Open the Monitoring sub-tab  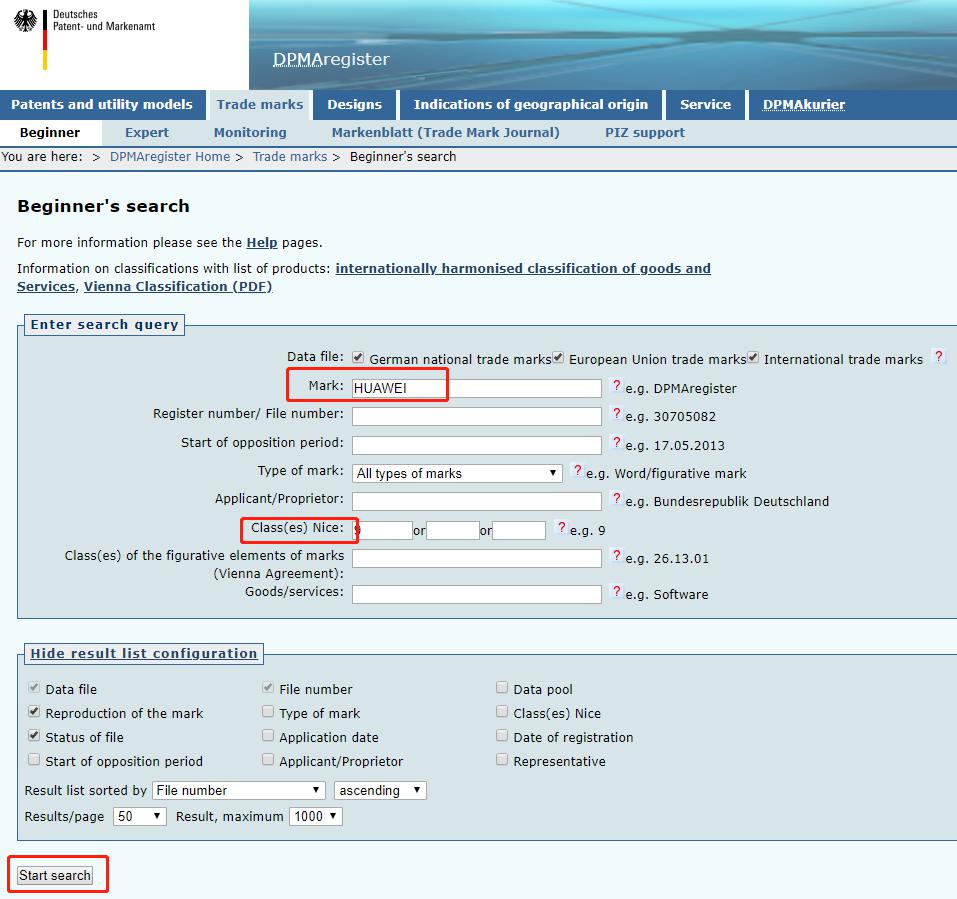tap(250, 133)
